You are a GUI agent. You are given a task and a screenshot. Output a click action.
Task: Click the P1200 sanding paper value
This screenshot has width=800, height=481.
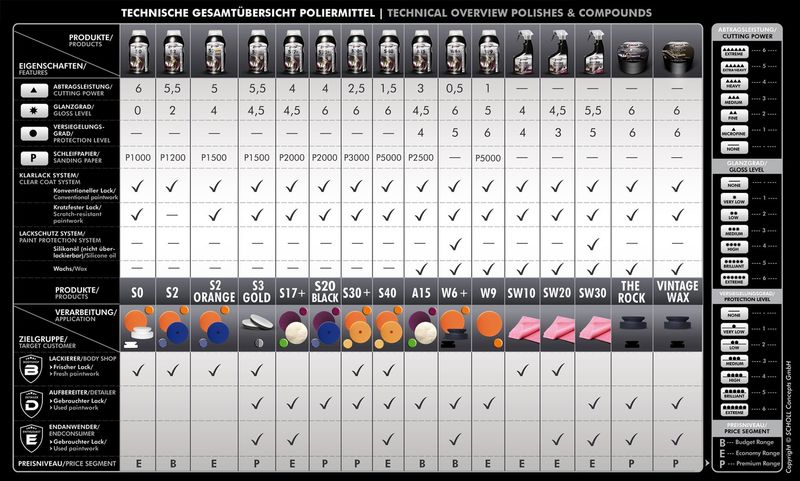[x=172, y=158]
